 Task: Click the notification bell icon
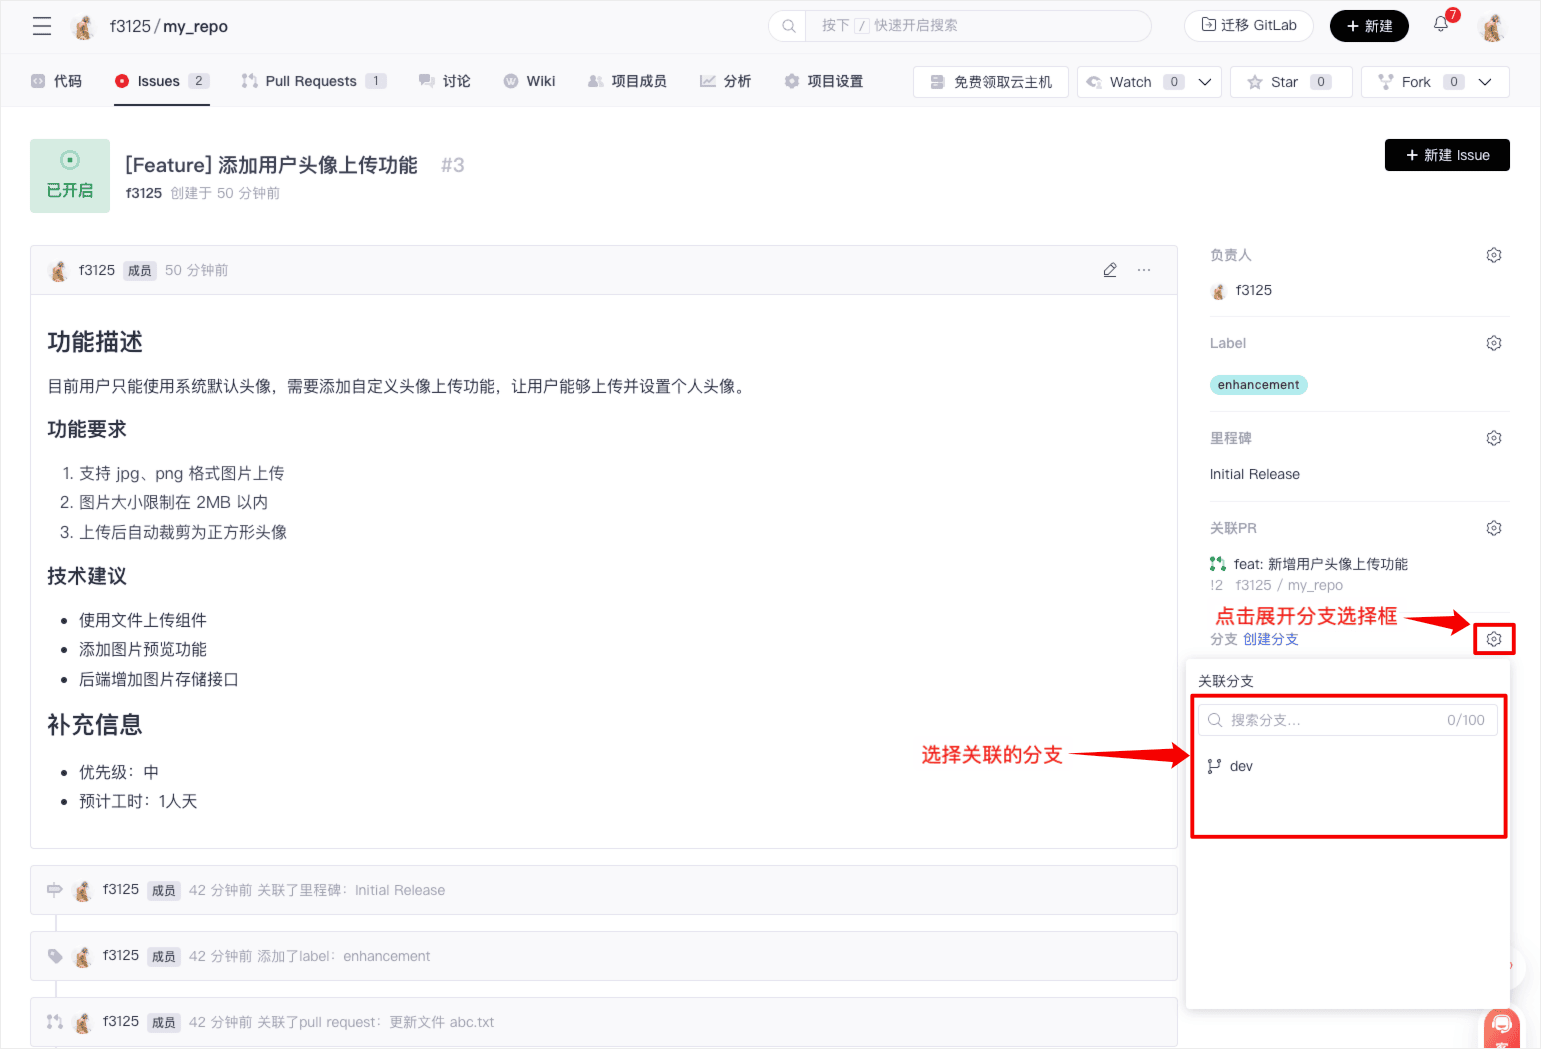point(1440,25)
